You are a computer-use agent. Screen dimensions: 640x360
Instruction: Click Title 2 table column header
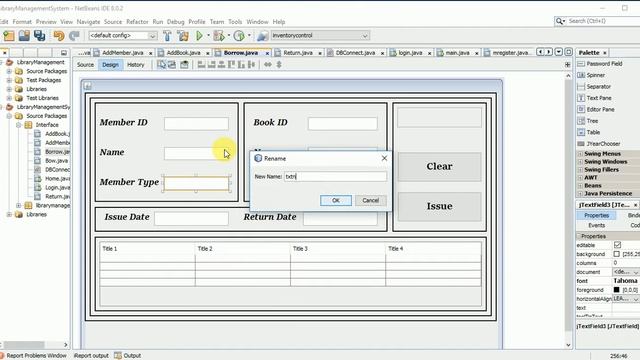pyautogui.click(x=242, y=249)
